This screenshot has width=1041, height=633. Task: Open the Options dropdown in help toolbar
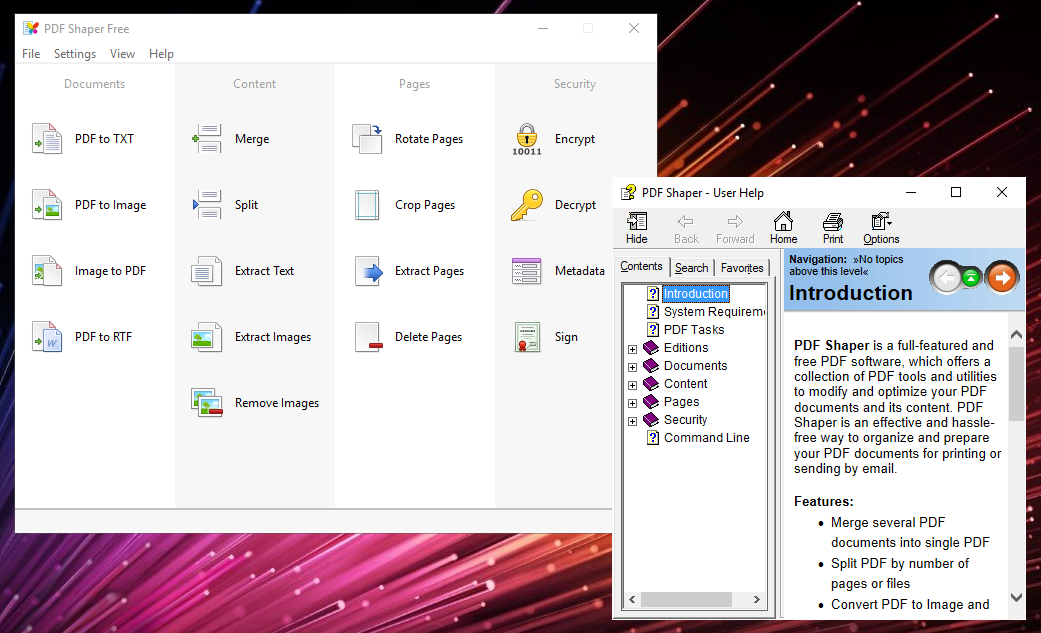click(881, 227)
